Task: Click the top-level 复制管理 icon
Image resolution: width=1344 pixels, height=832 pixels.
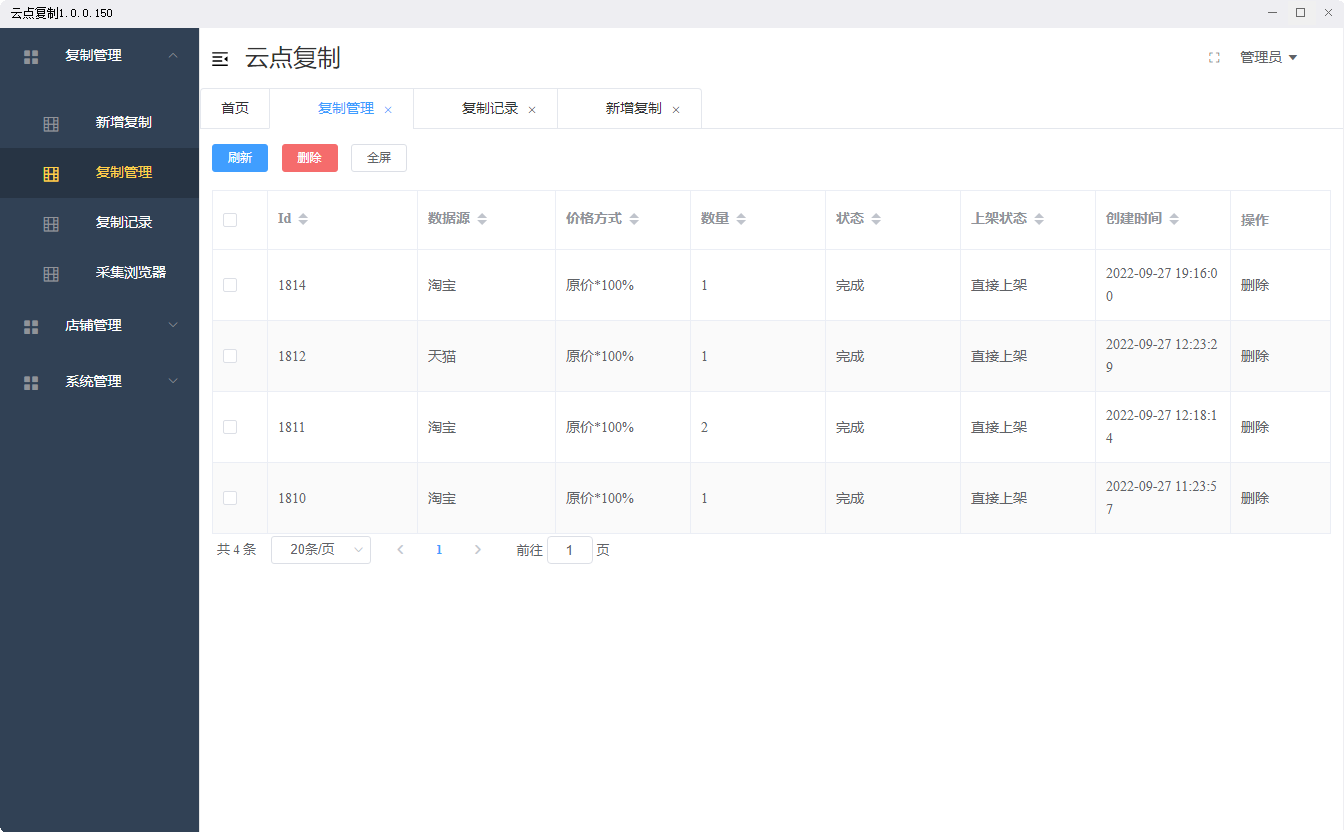Action: [x=31, y=56]
